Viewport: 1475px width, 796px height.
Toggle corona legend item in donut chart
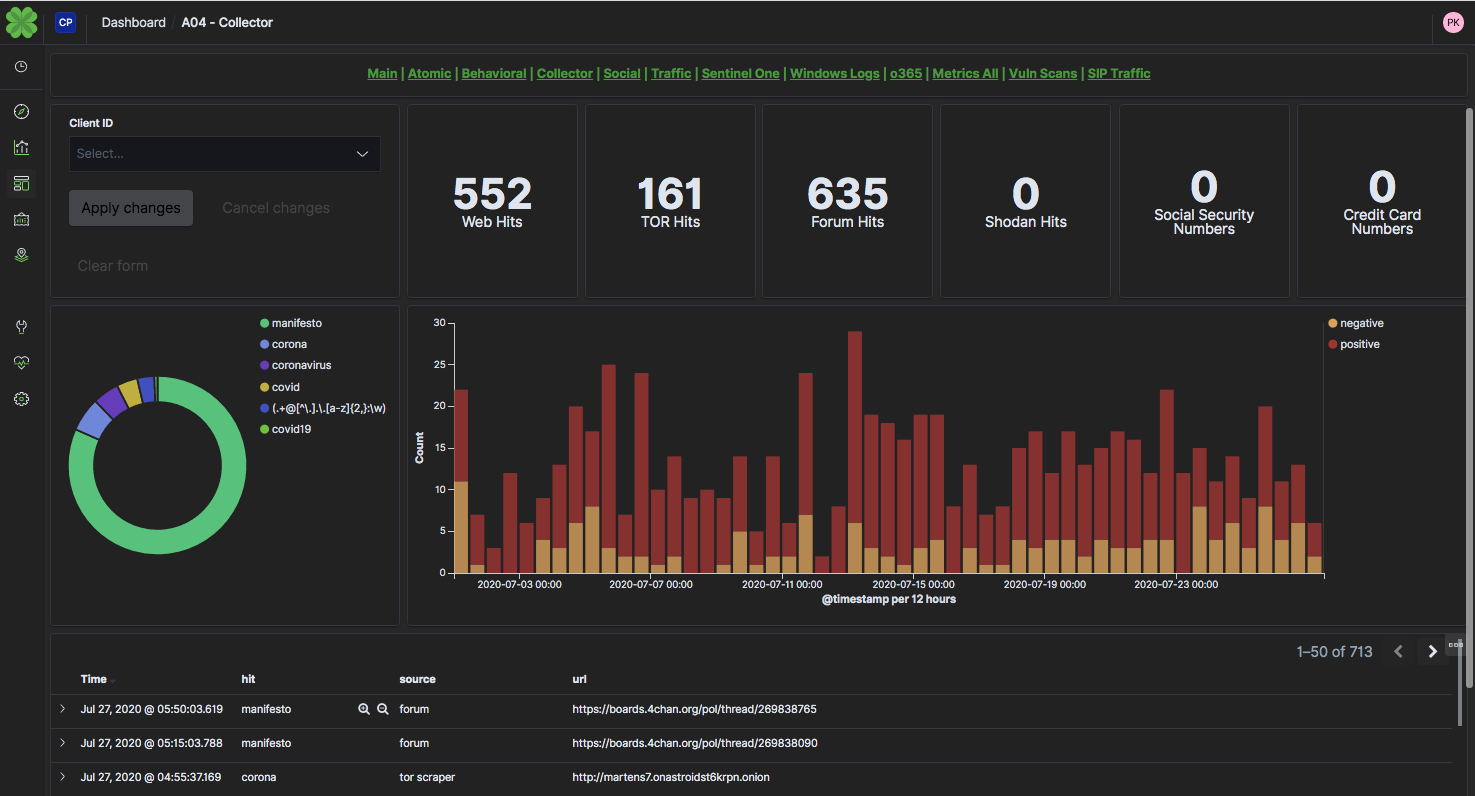click(x=283, y=344)
